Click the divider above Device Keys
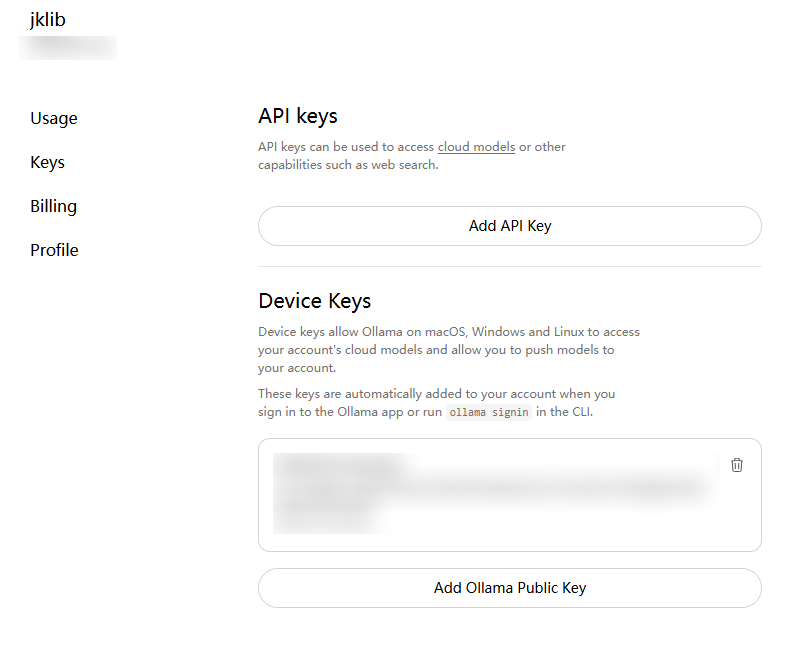The image size is (808, 647). point(510,267)
